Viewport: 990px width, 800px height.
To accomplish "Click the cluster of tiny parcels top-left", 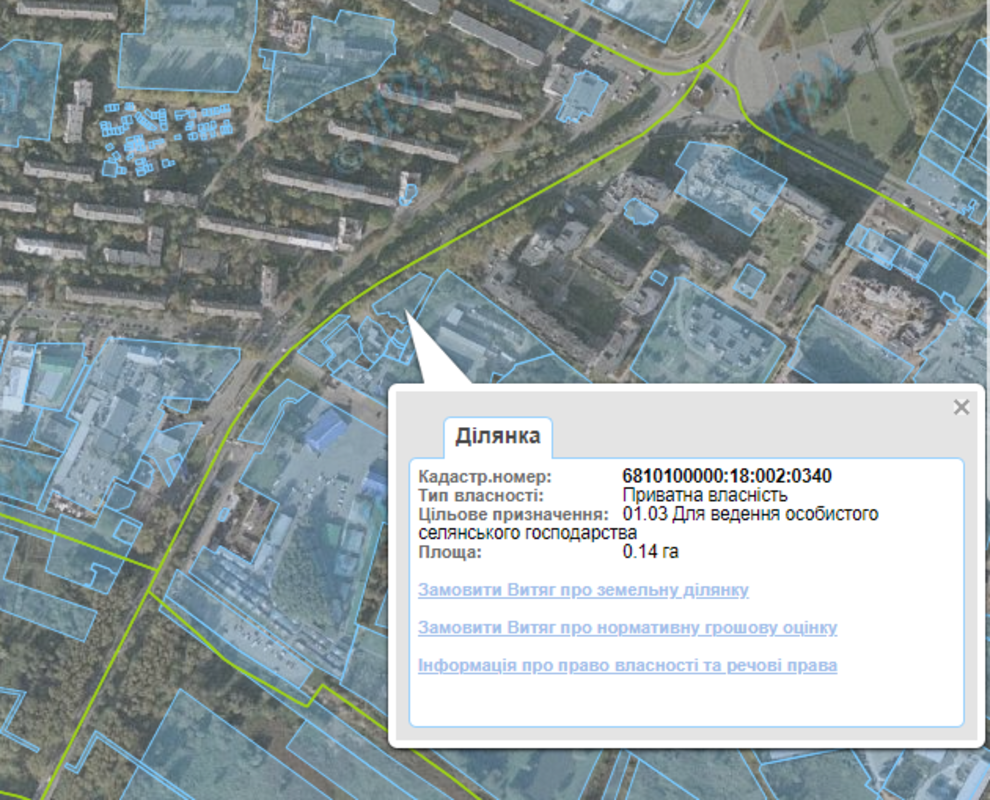I will [x=160, y=135].
